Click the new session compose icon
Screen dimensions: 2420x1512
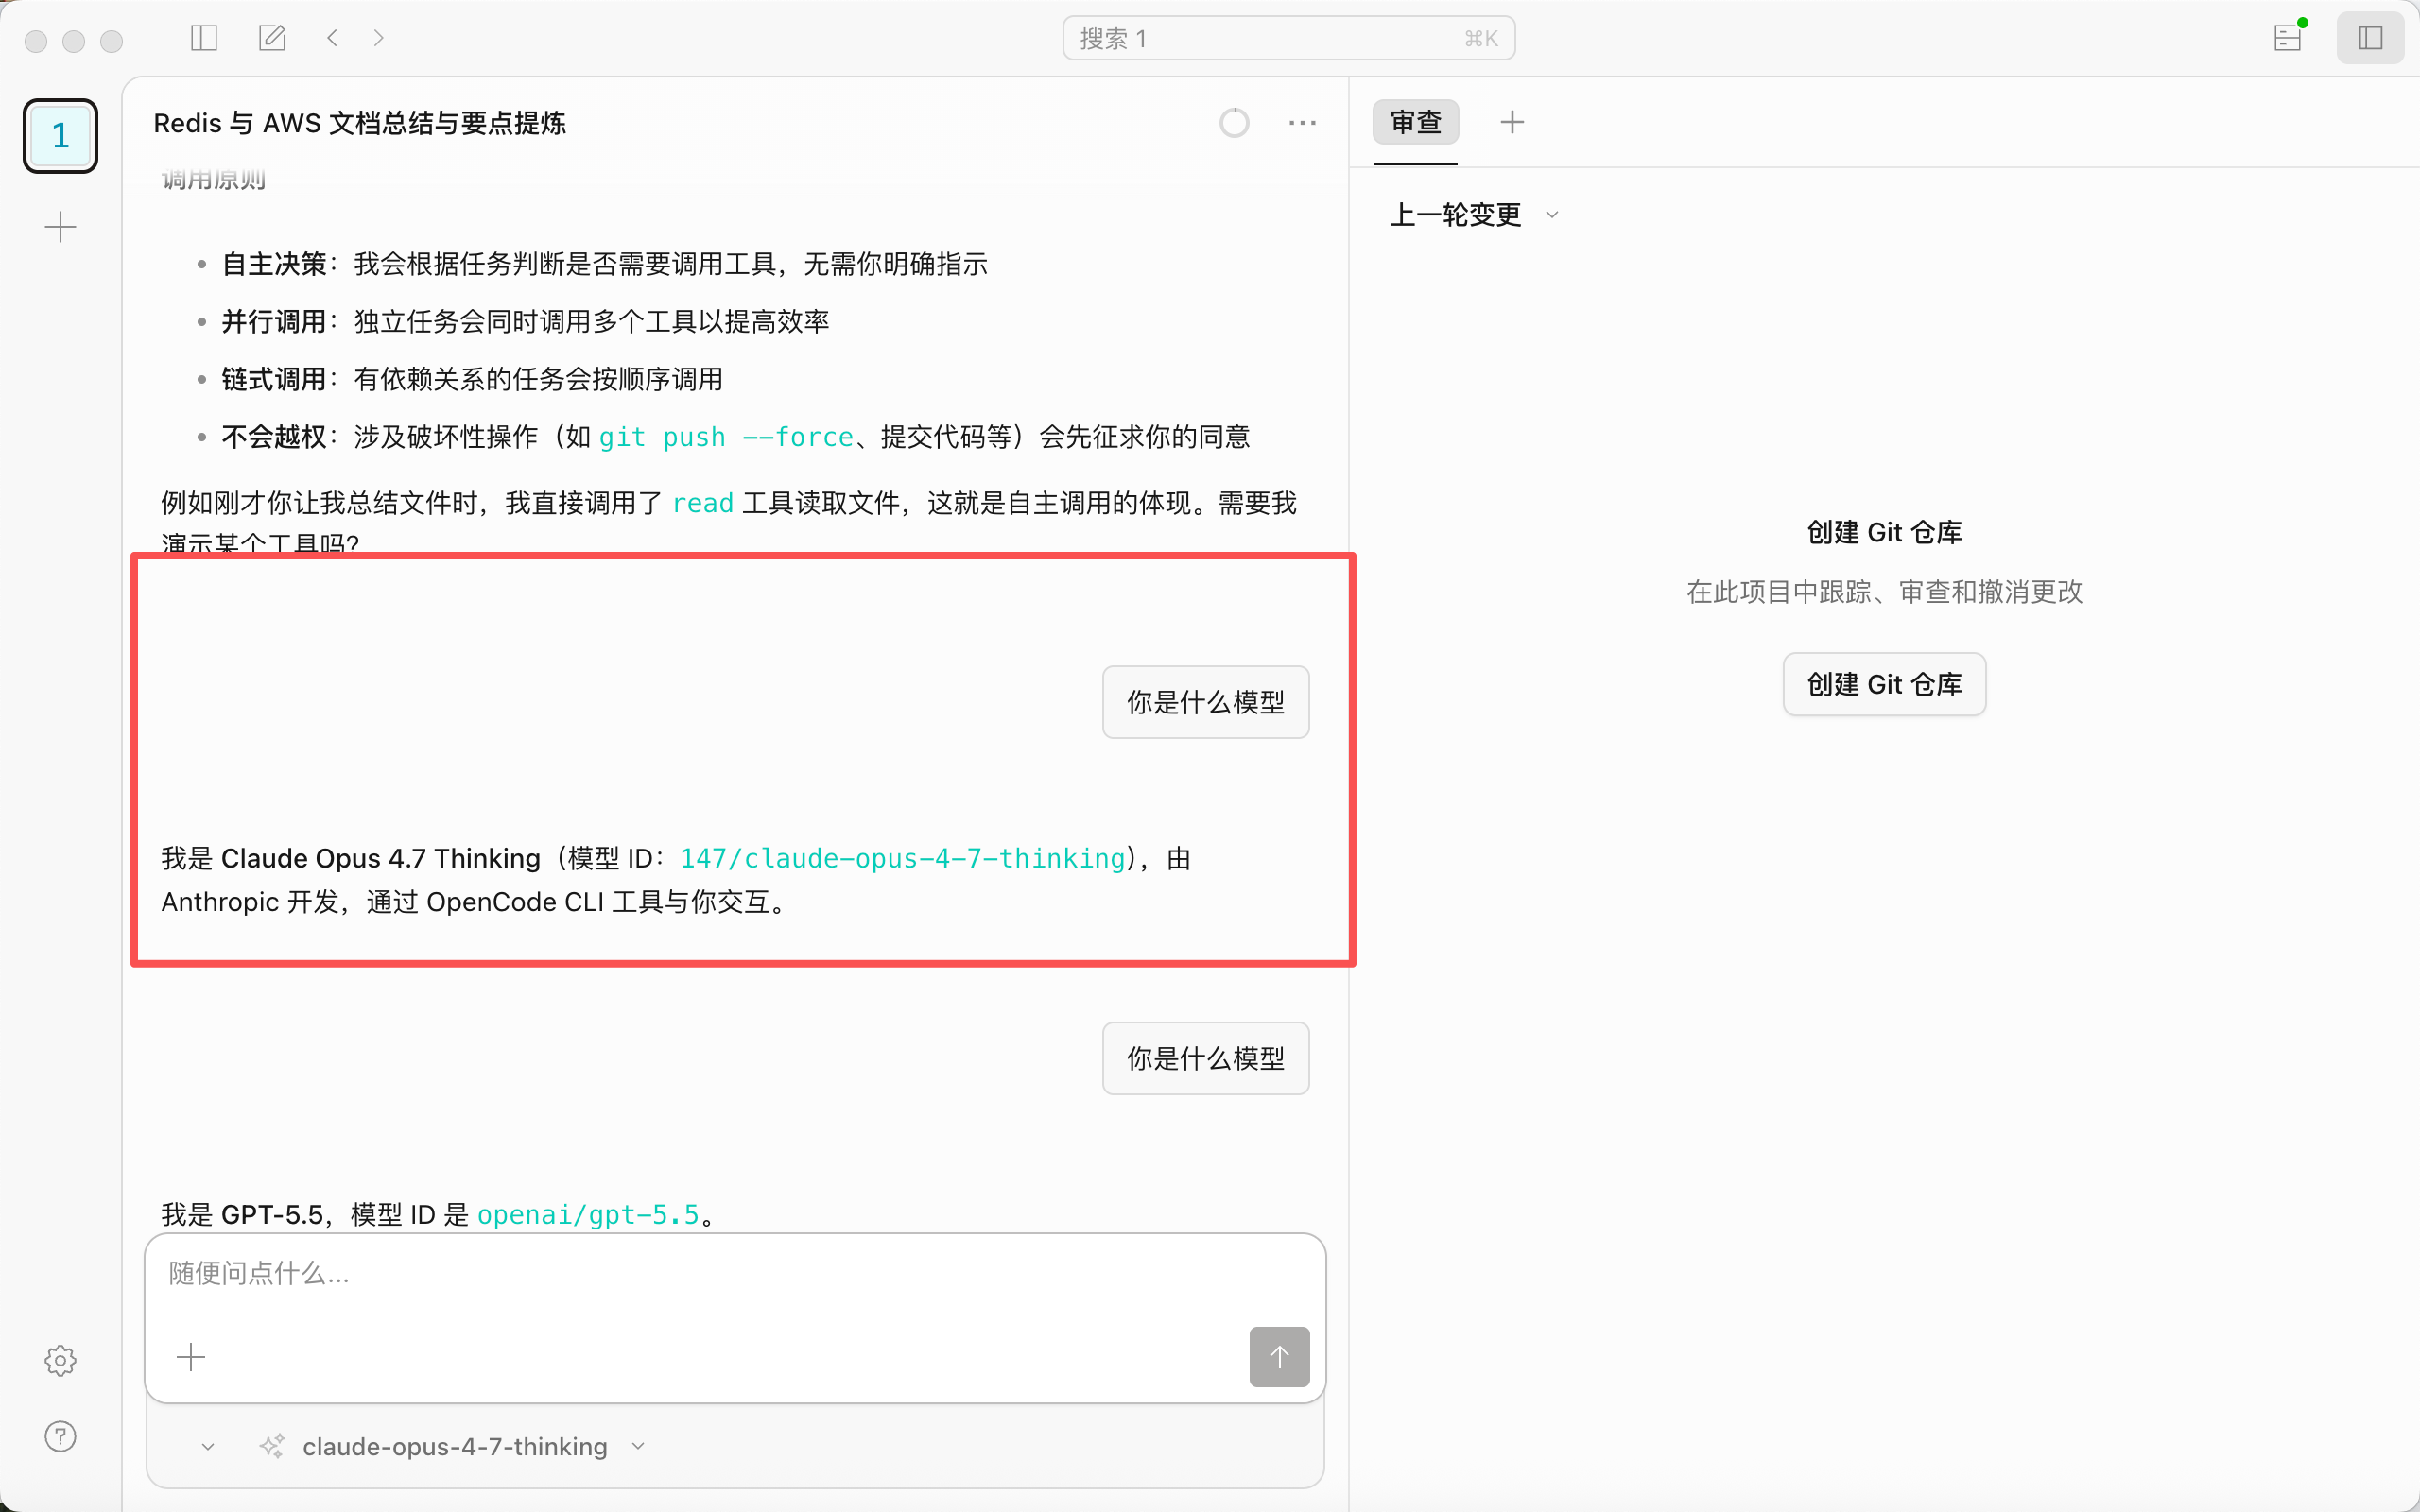272,38
